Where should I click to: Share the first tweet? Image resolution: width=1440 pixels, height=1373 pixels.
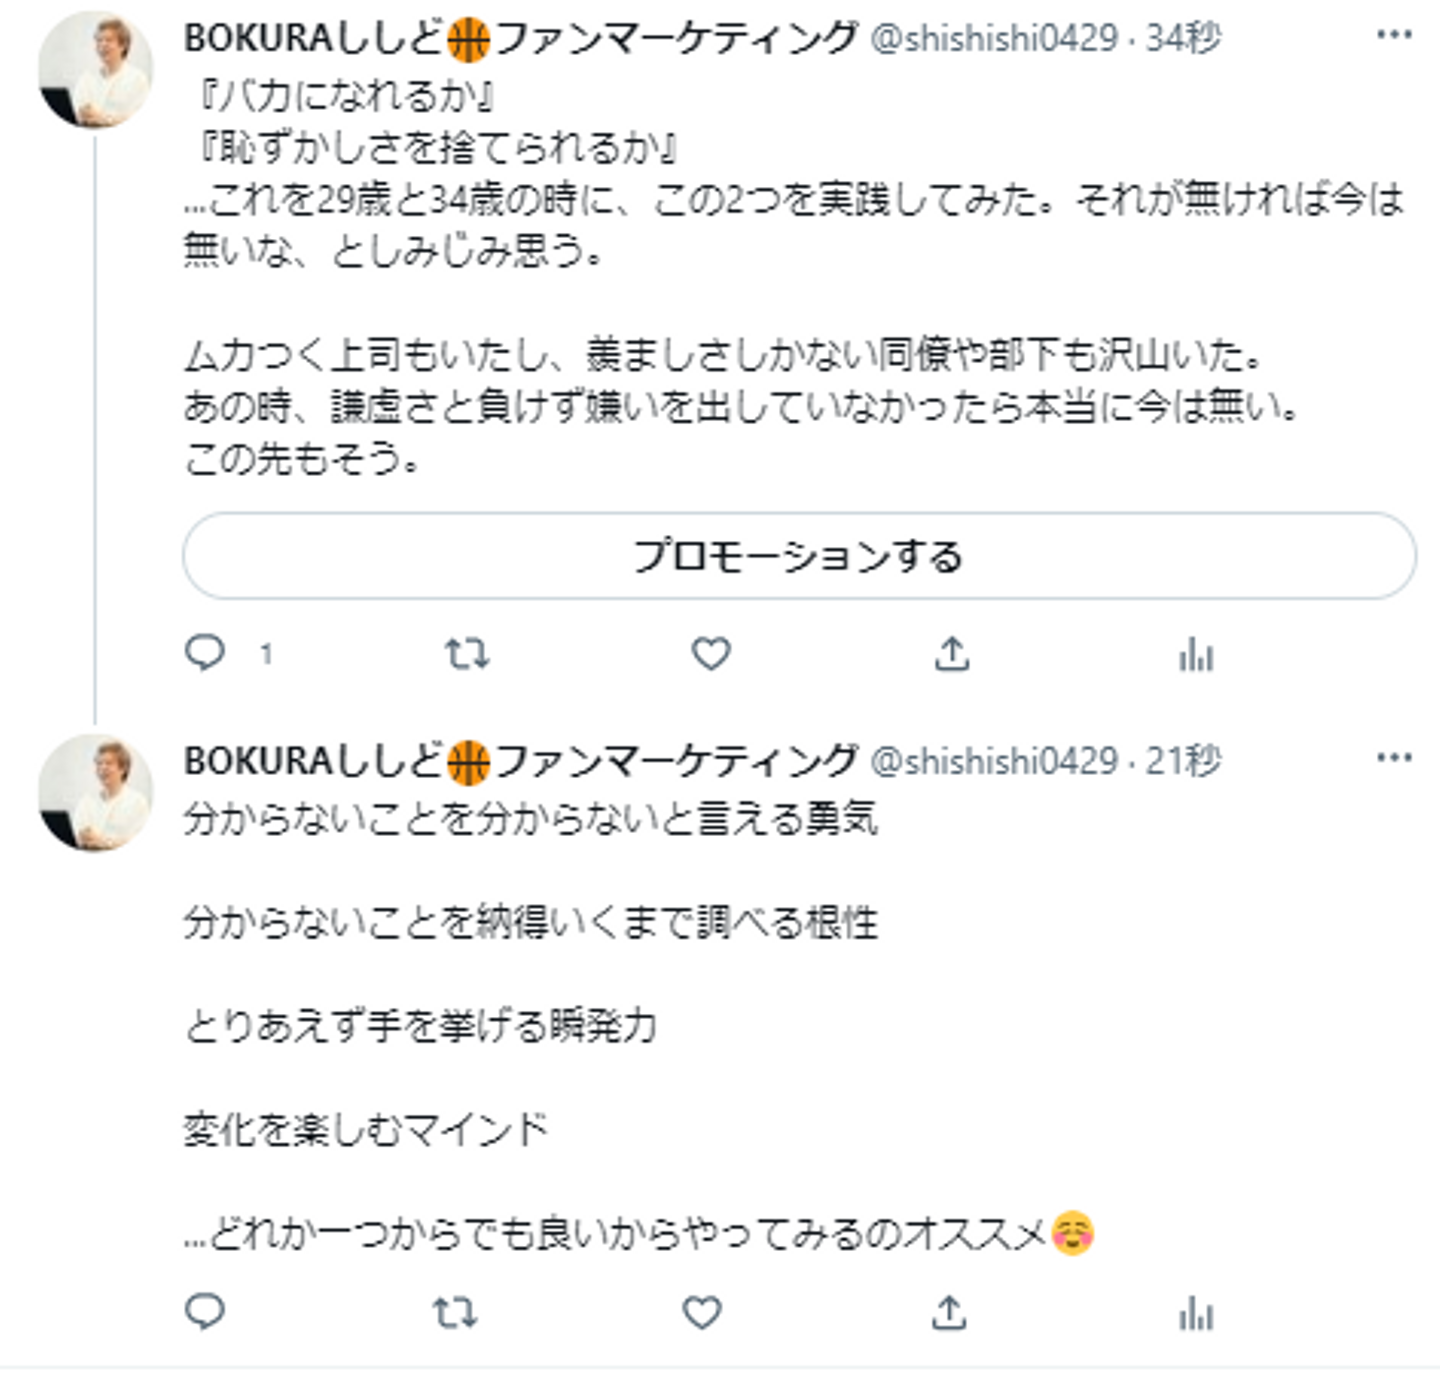pyautogui.click(x=952, y=654)
